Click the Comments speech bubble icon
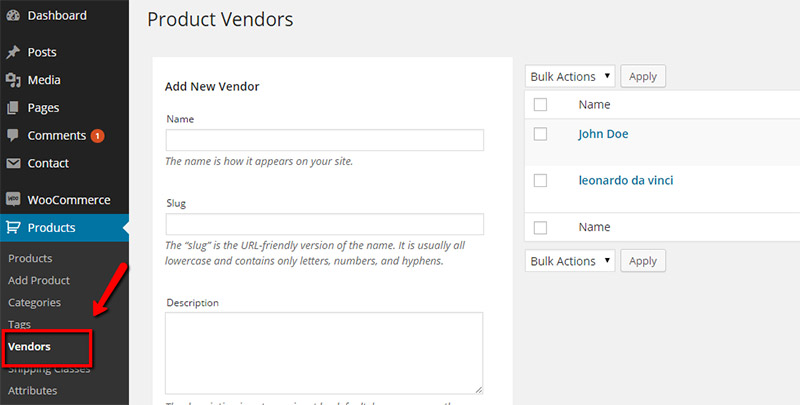Image resolution: width=800 pixels, height=405 pixels. (13, 135)
